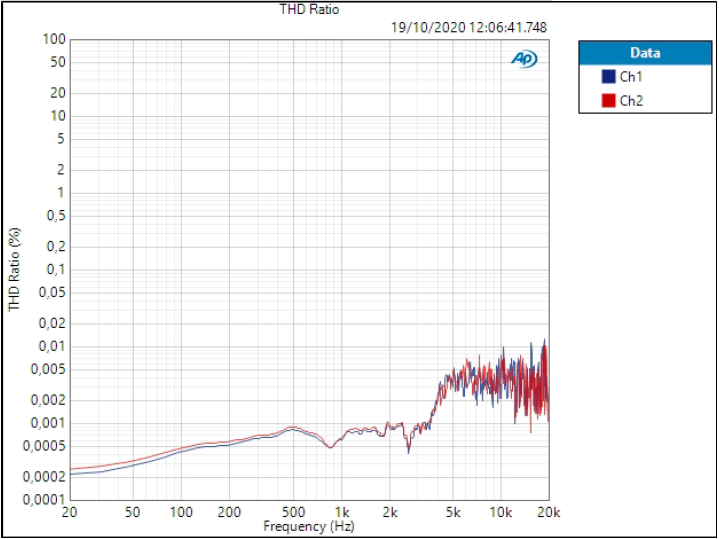Select the Ch1 blue color swatch
719x539 pixels.
pyautogui.click(x=608, y=77)
